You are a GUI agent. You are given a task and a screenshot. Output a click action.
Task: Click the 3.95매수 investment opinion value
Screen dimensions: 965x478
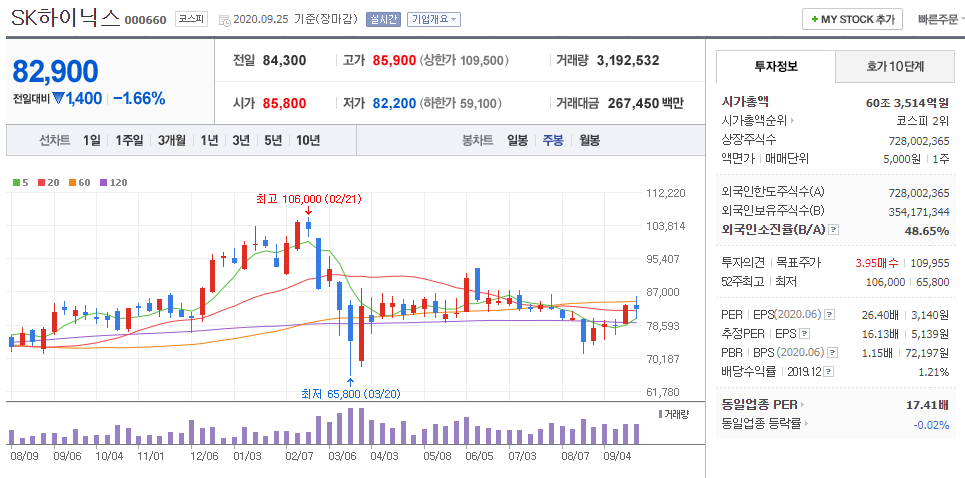(x=878, y=263)
